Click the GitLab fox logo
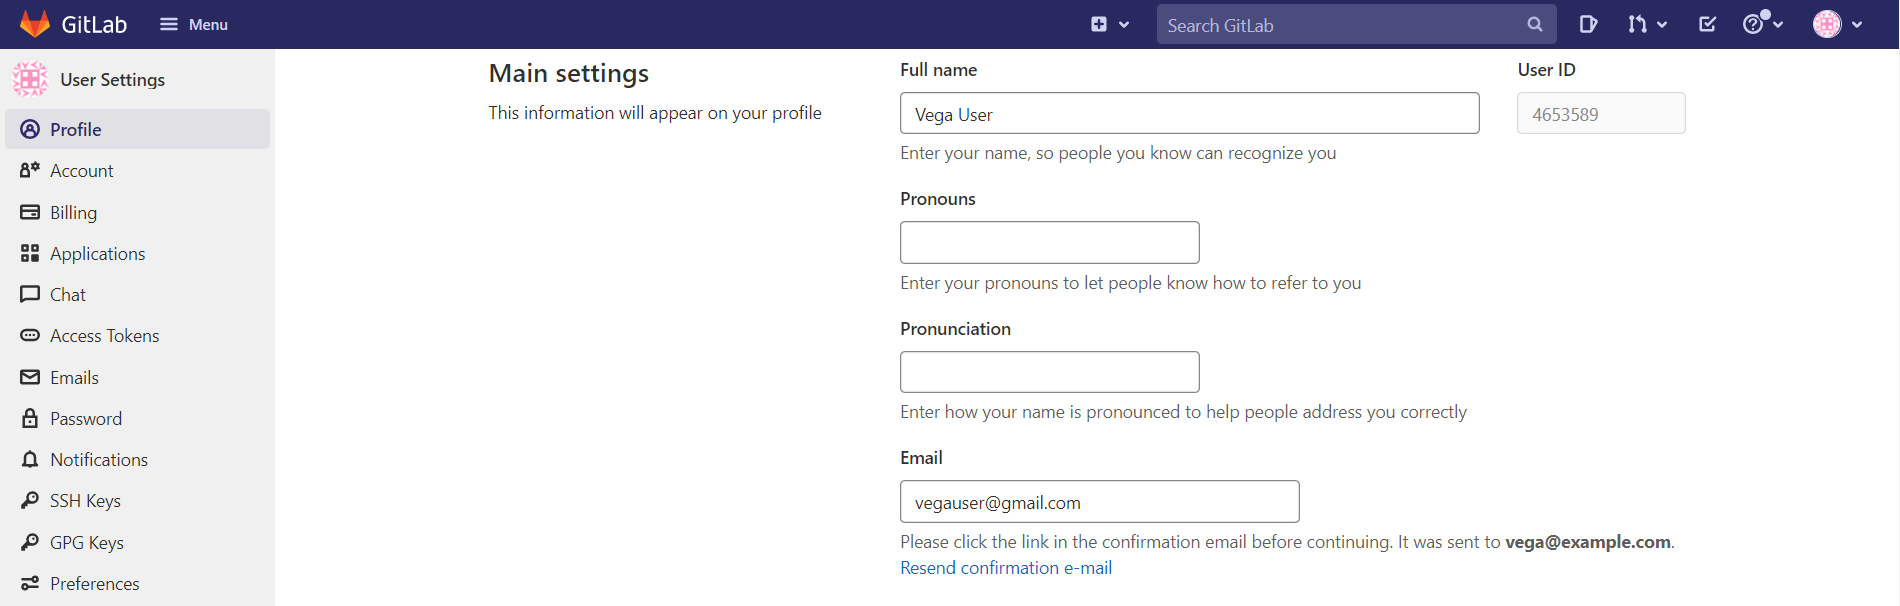Image resolution: width=1900 pixels, height=606 pixels. [x=34, y=22]
